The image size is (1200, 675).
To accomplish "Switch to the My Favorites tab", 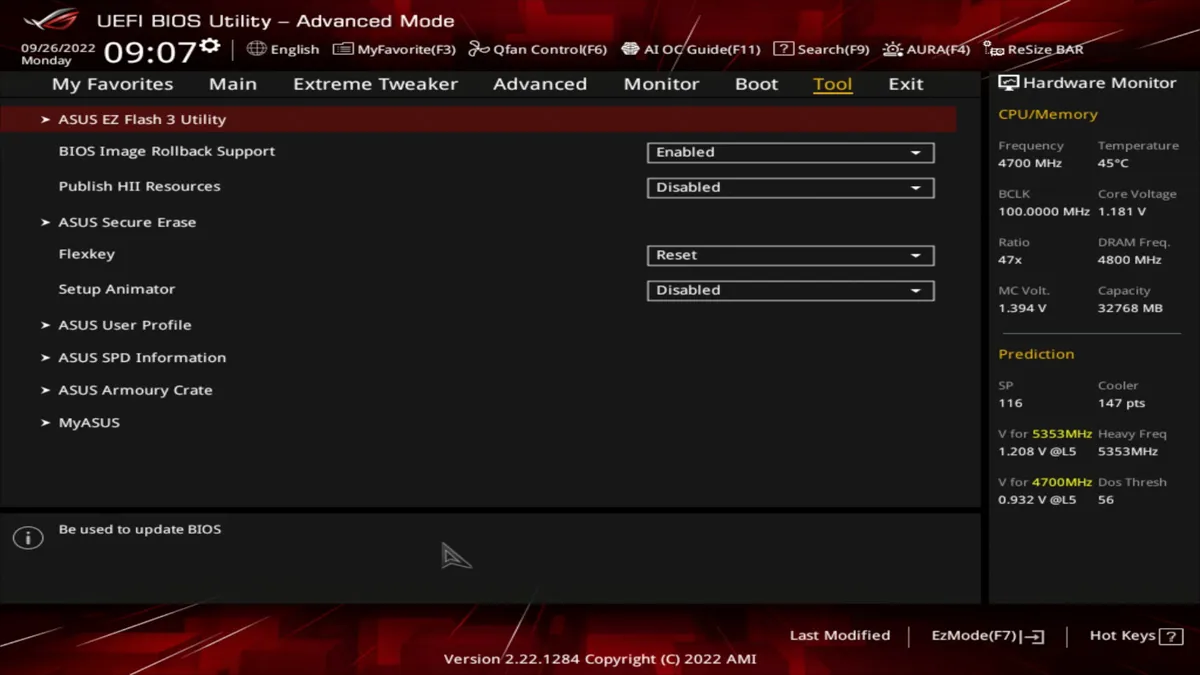I will click(x=113, y=84).
